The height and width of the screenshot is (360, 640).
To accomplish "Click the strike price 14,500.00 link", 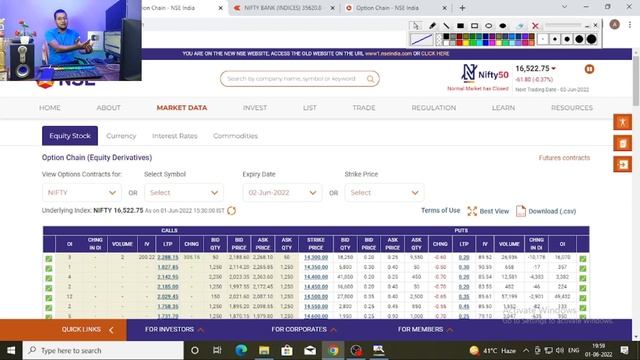I will coord(316,297).
